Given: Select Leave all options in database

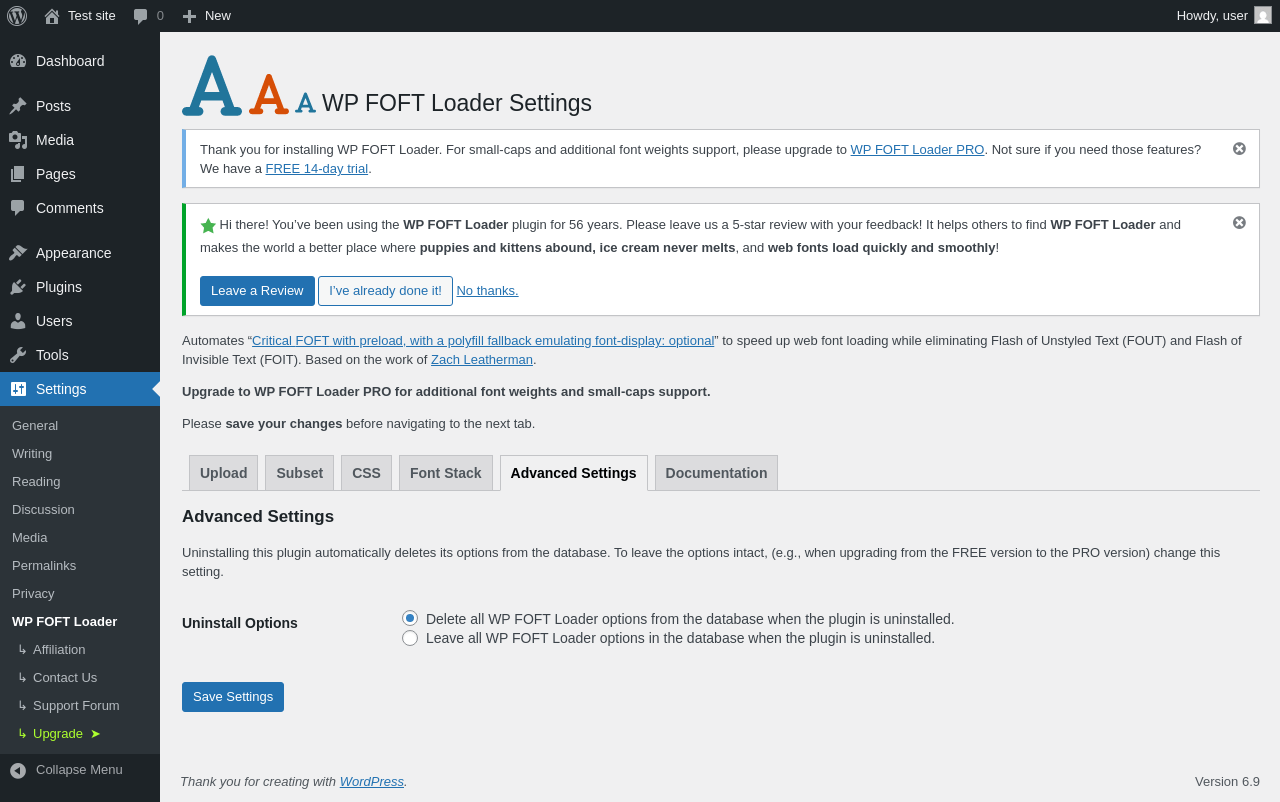Looking at the screenshot, I should [x=410, y=638].
